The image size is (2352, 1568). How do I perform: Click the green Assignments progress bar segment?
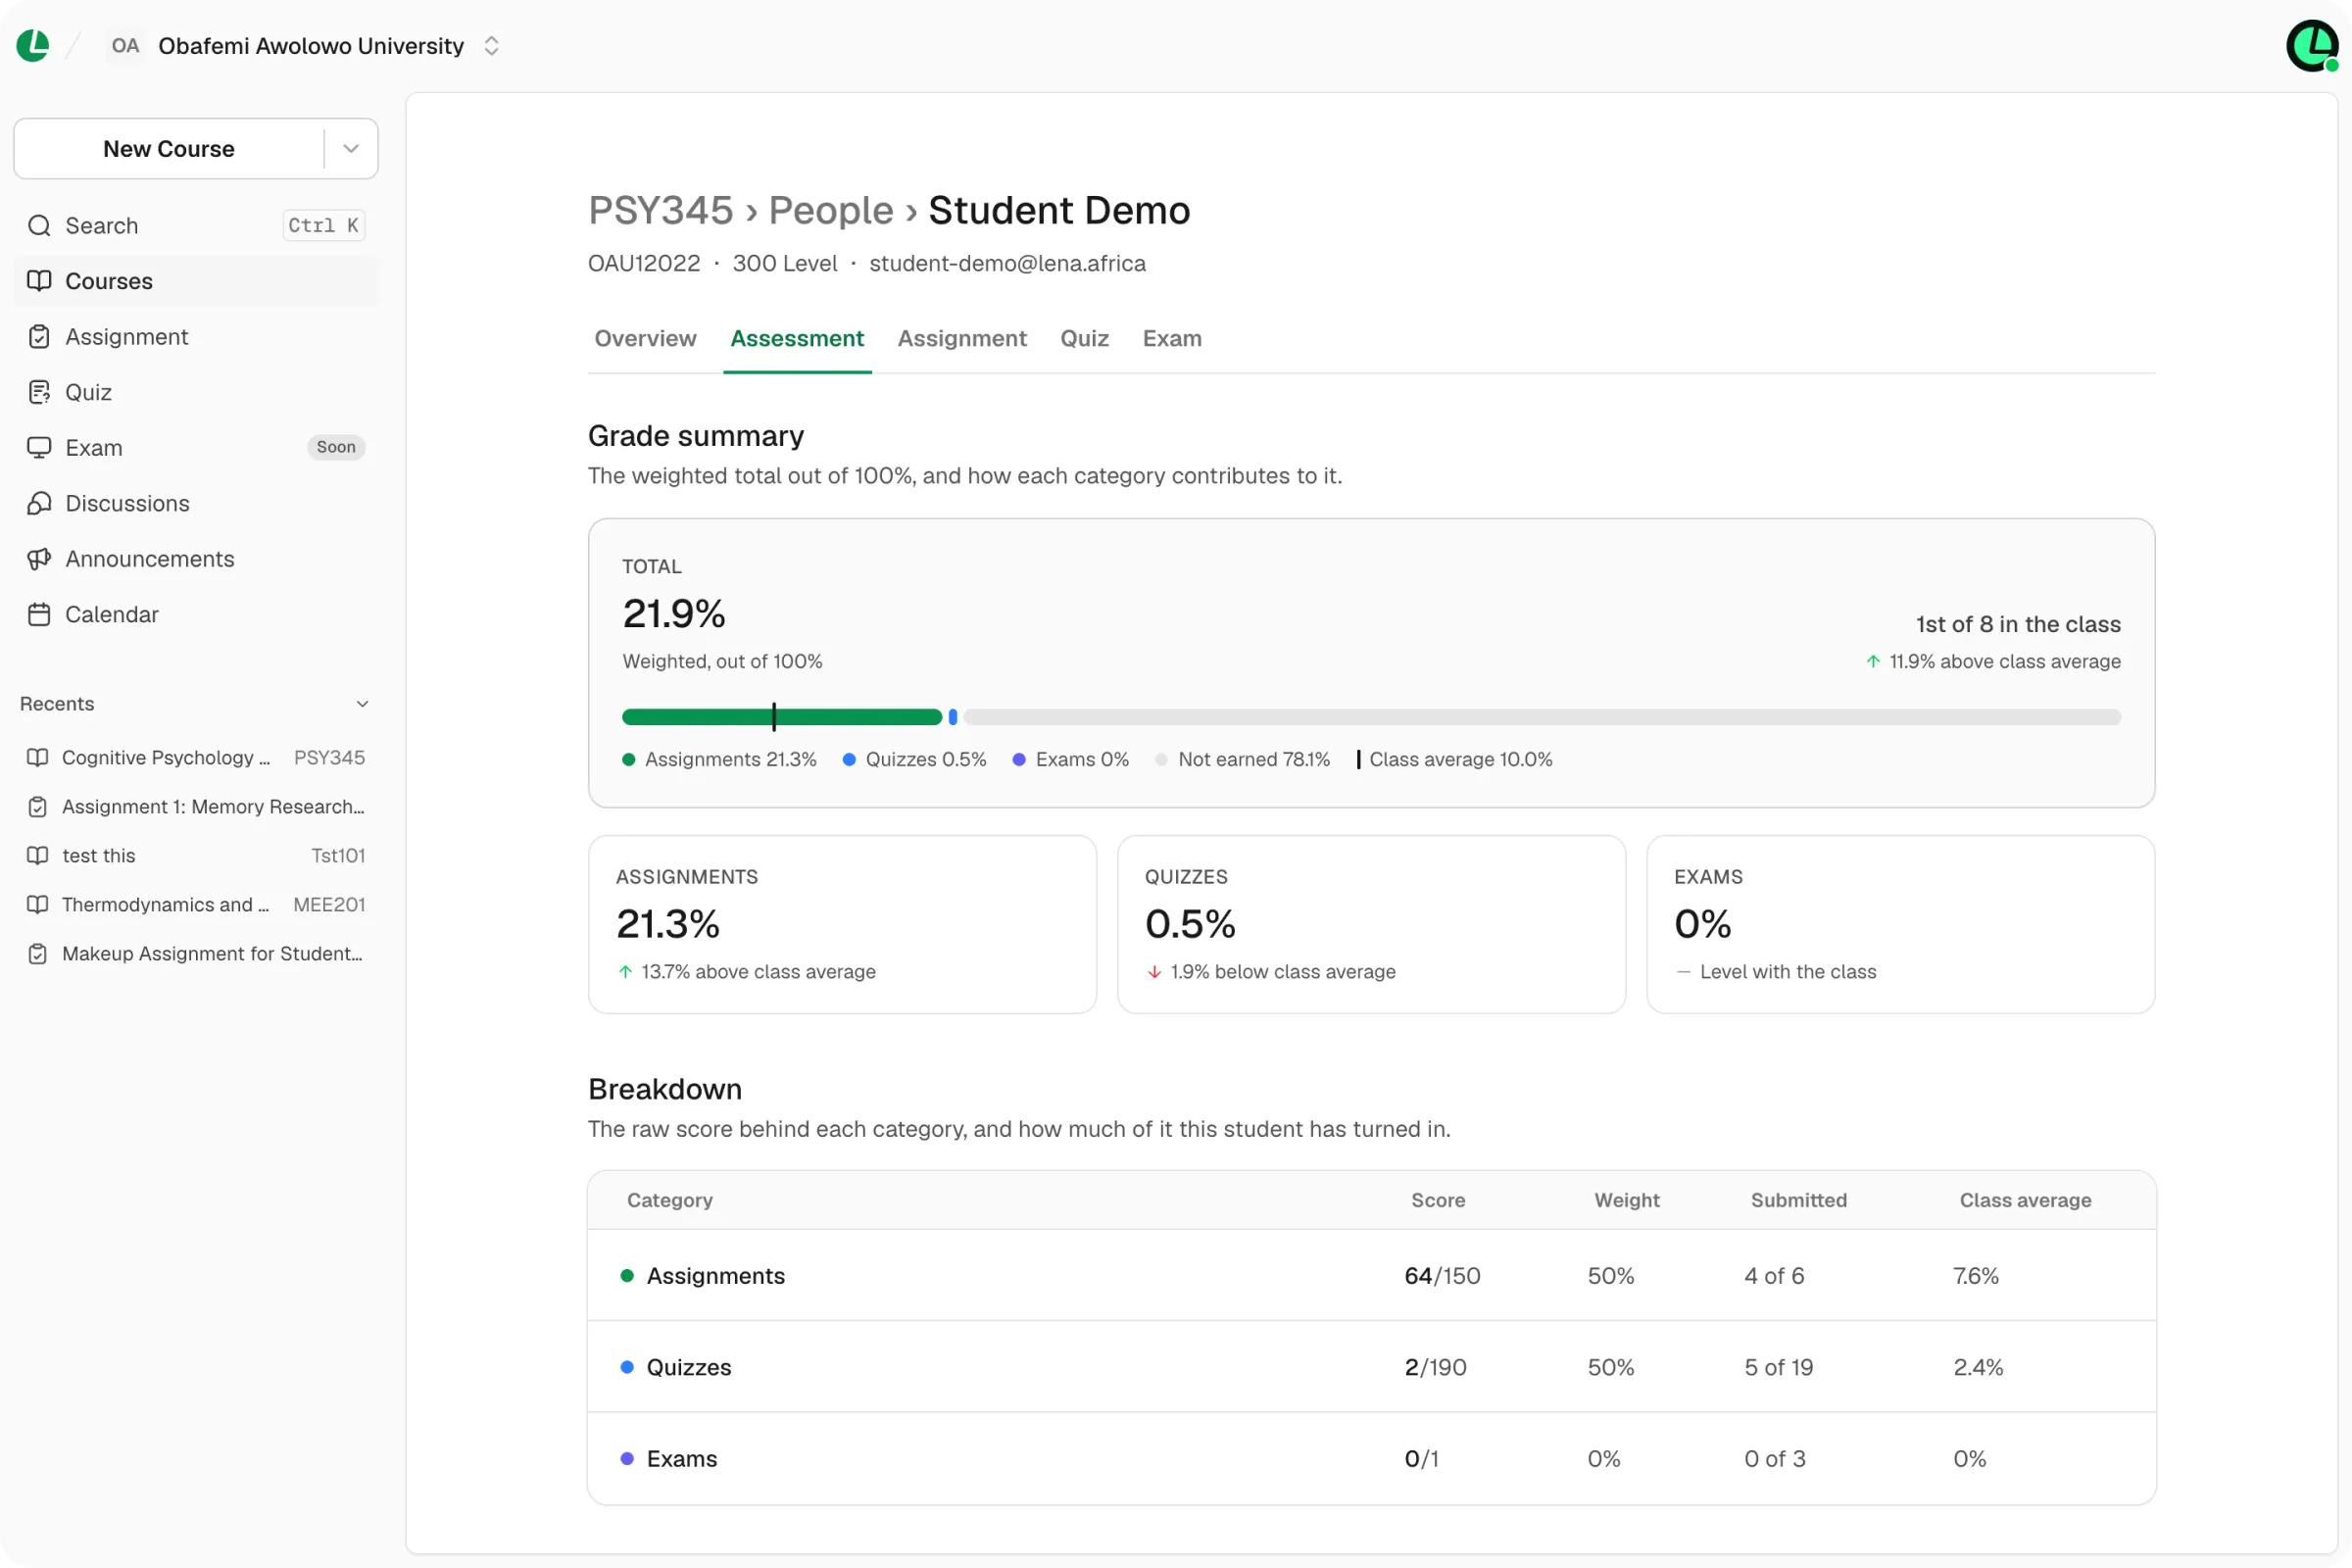click(x=781, y=717)
